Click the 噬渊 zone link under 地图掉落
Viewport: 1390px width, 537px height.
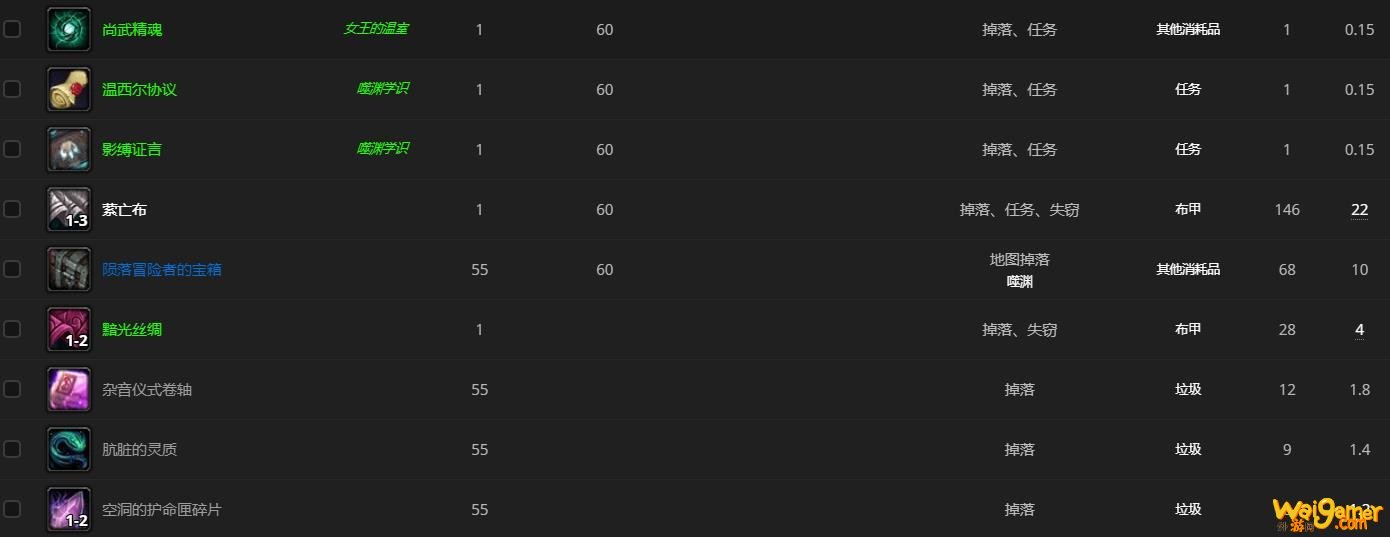pos(1020,282)
